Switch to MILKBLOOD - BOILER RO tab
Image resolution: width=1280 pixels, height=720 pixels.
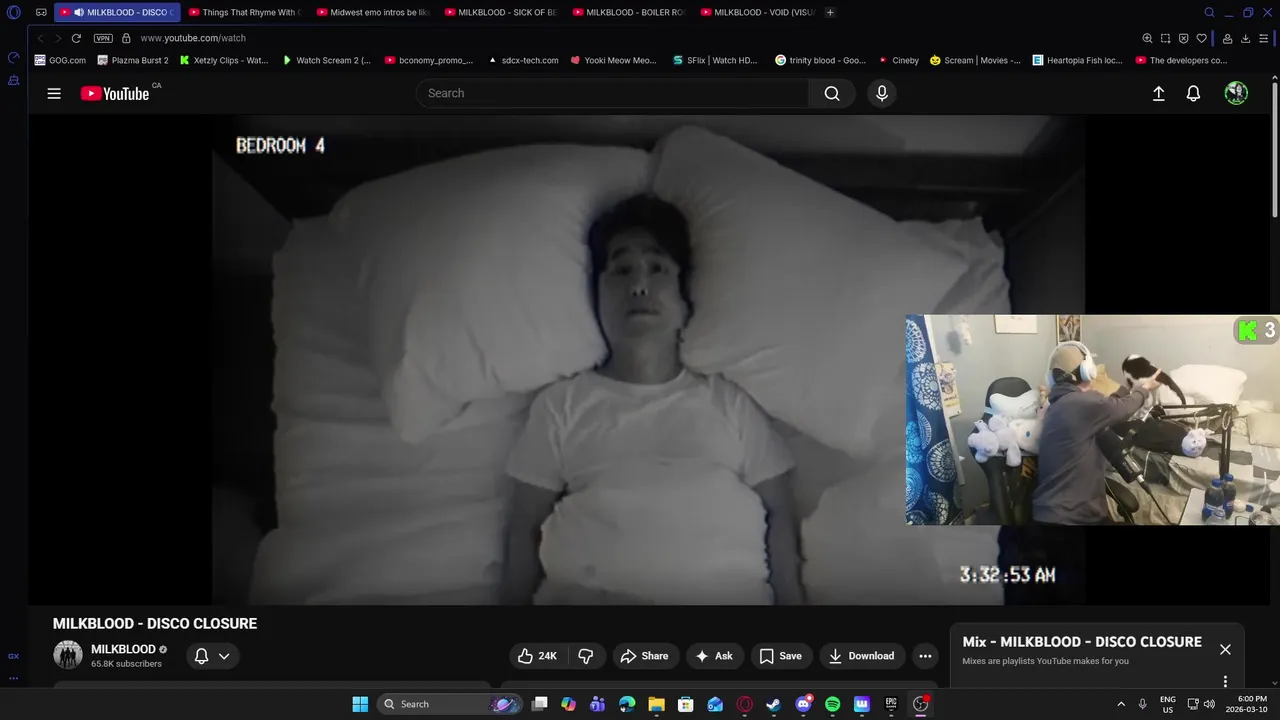pyautogui.click(x=630, y=12)
